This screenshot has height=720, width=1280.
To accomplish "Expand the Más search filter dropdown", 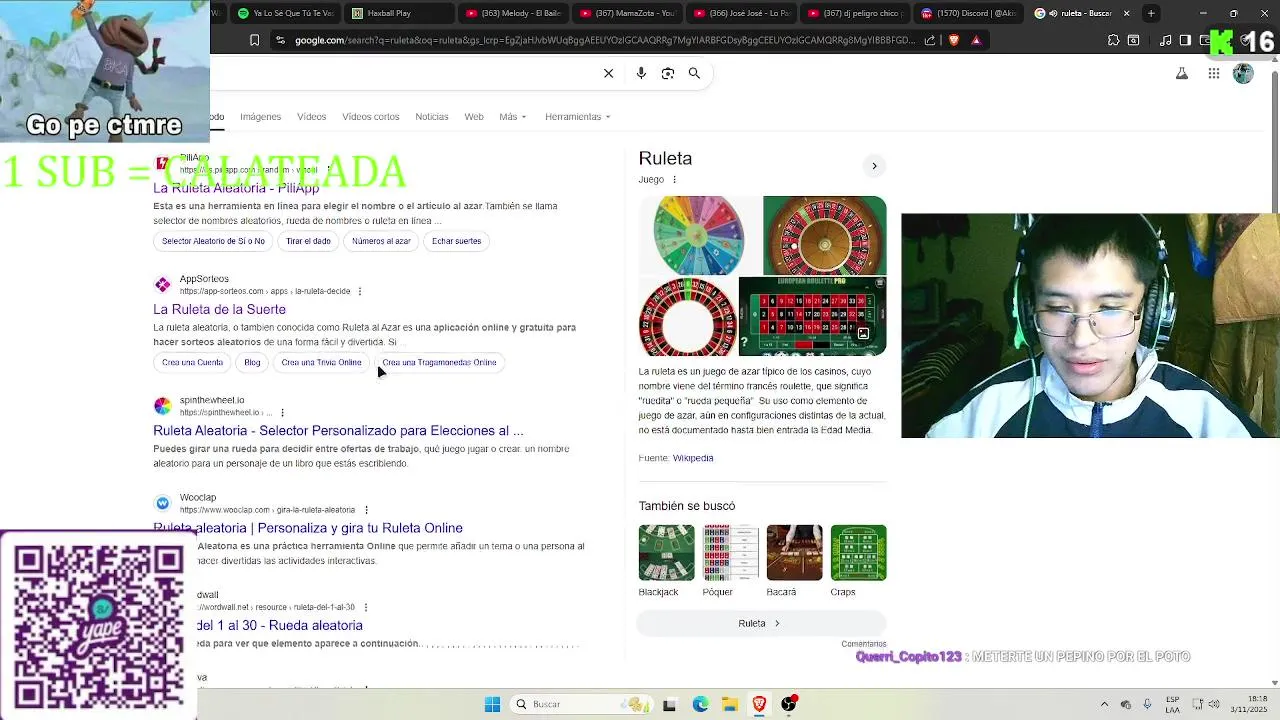I will pos(513,117).
